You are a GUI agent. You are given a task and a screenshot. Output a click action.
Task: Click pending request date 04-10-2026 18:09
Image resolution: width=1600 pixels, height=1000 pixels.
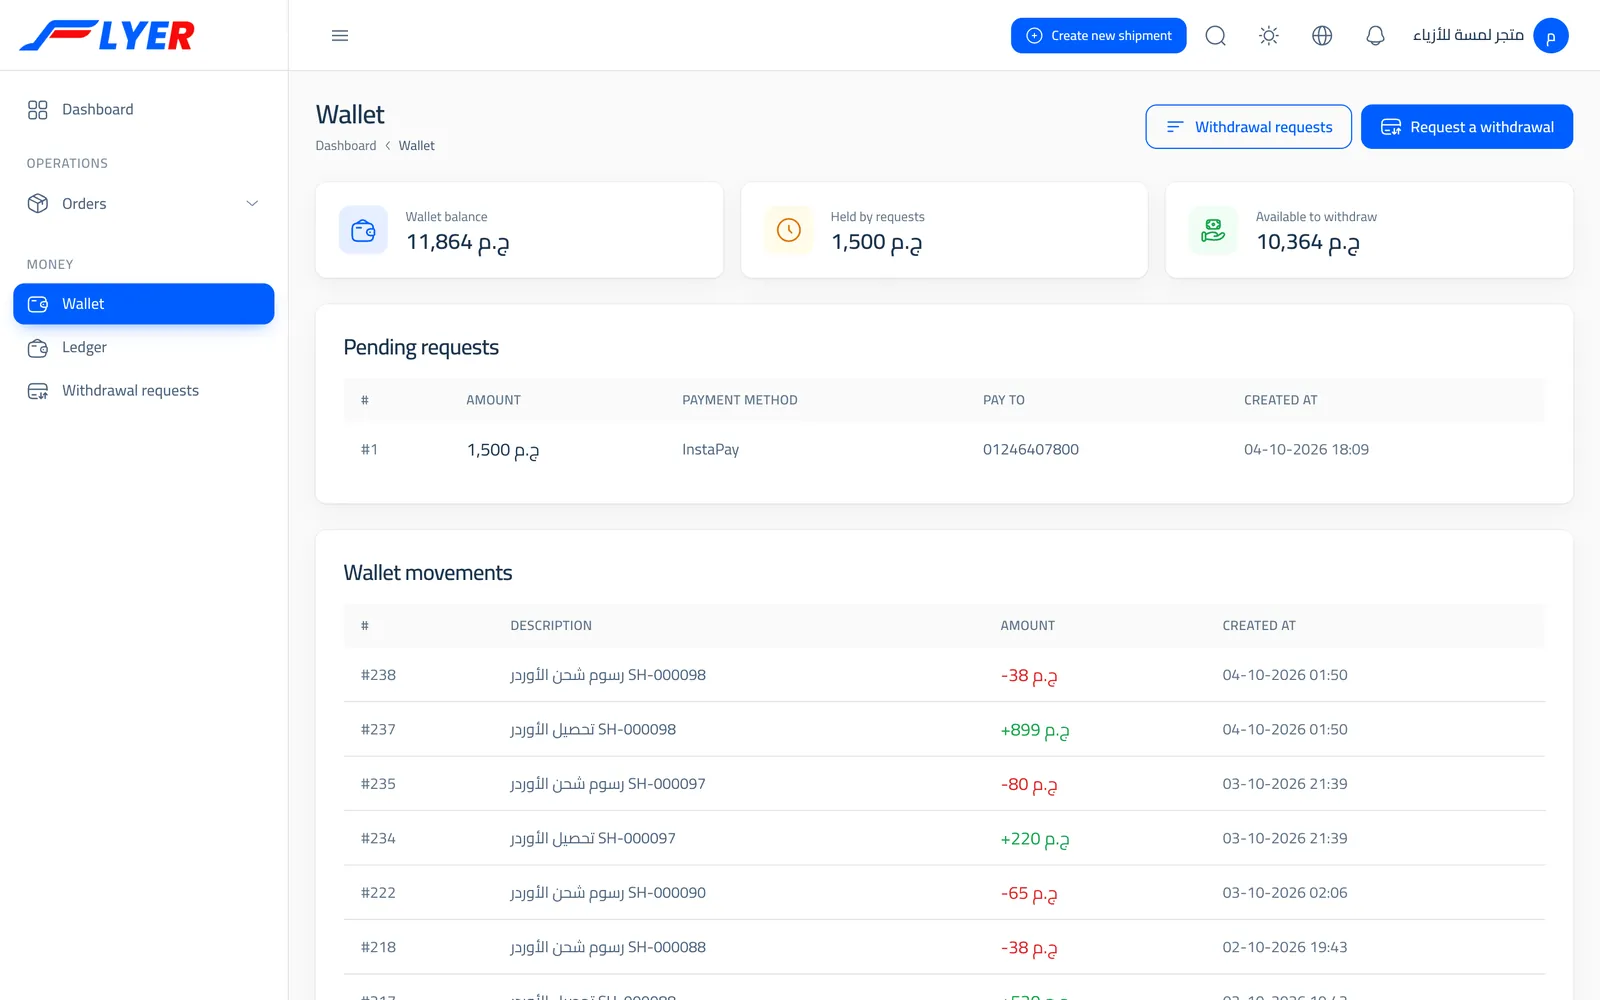1306,450
